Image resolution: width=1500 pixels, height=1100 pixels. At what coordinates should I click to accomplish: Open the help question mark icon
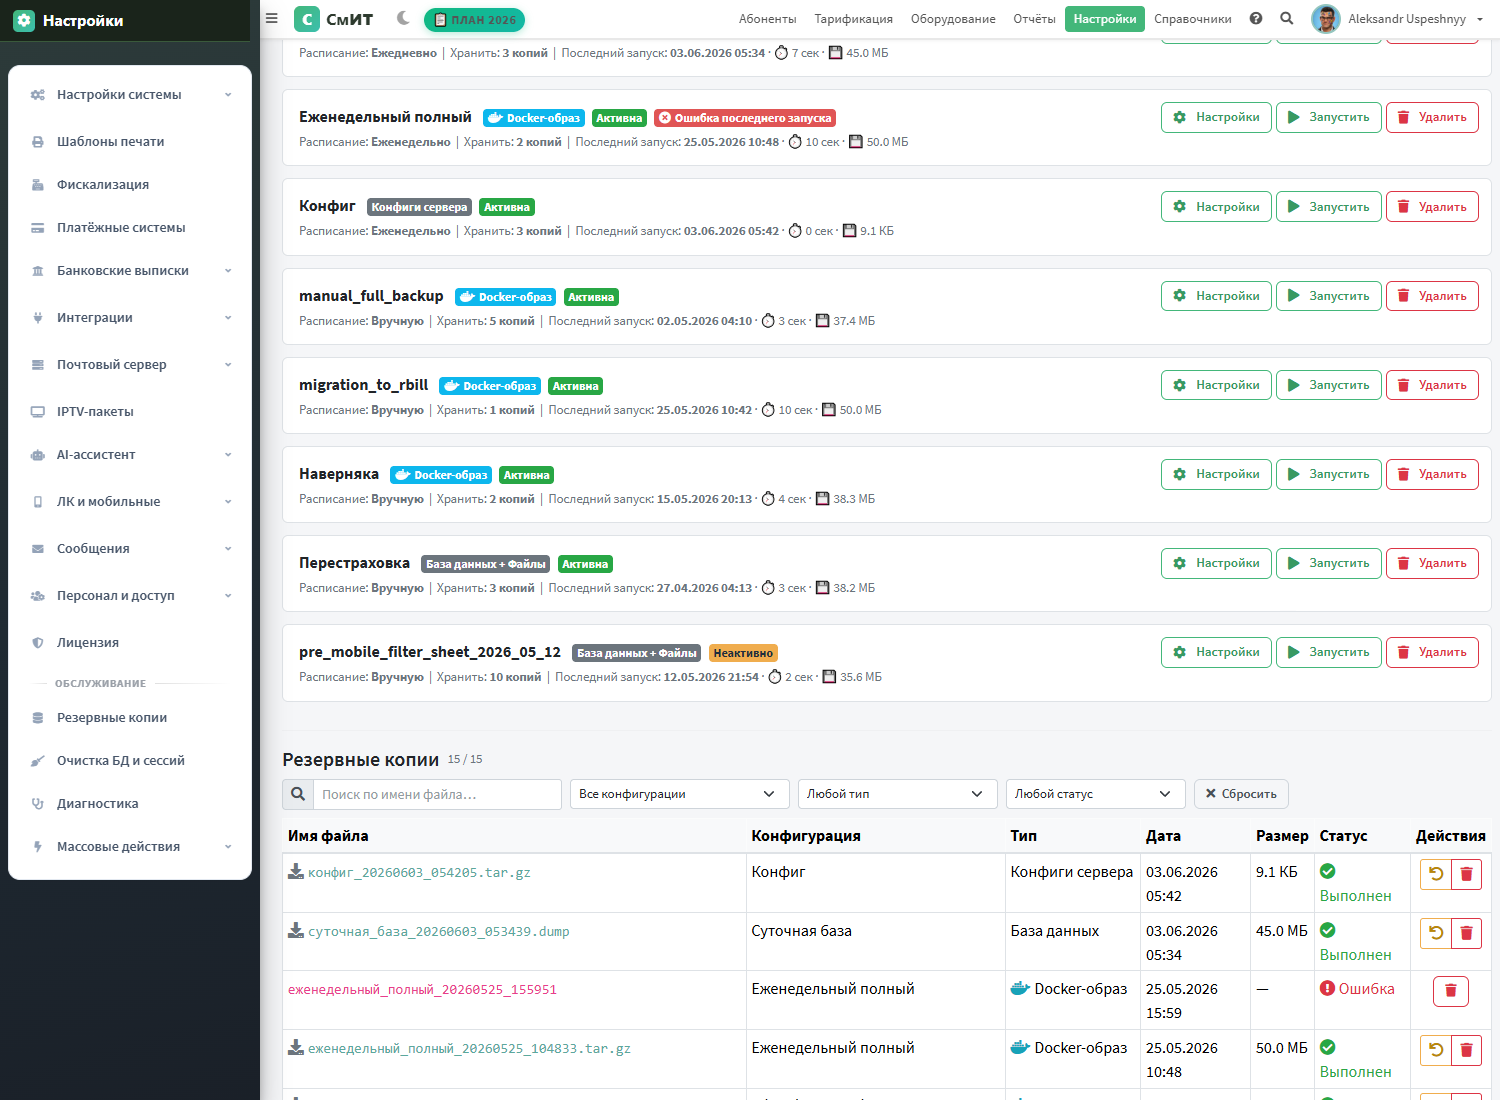pyautogui.click(x=1256, y=18)
